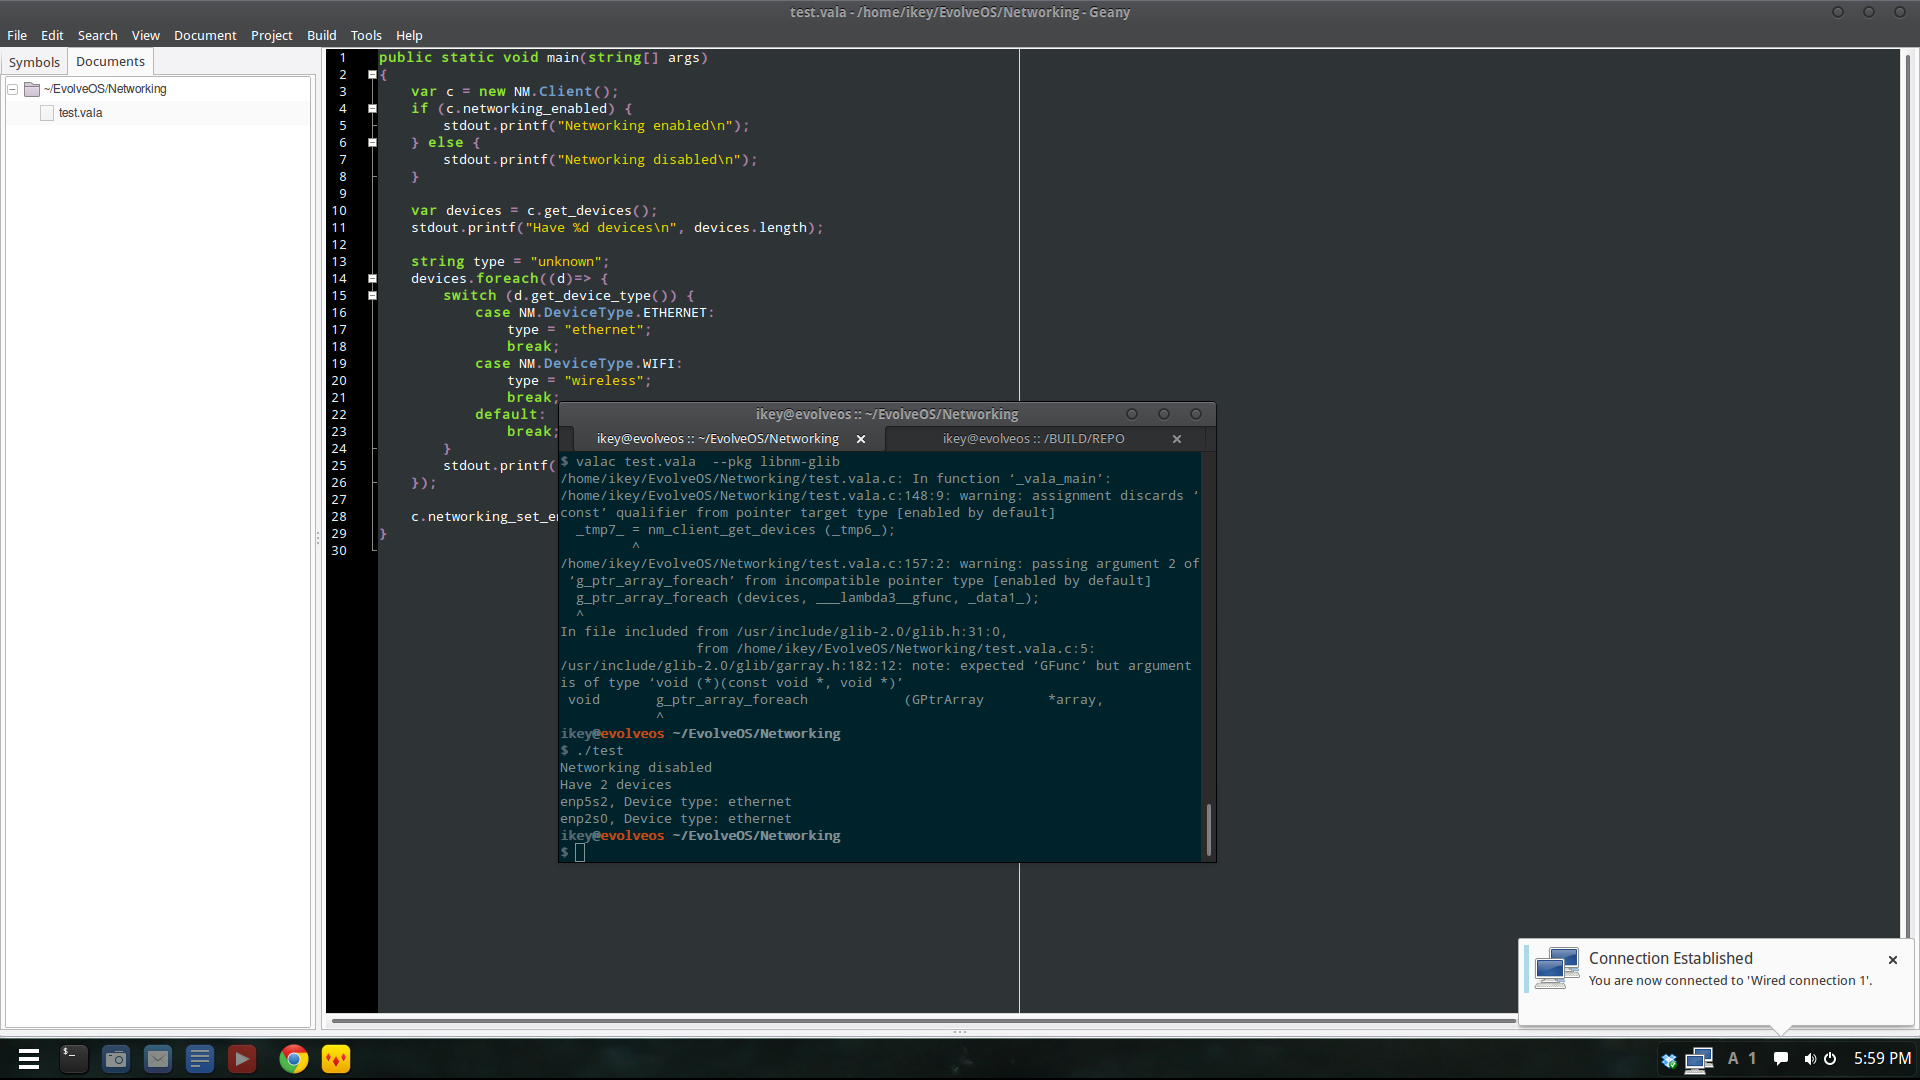
Task: Select test.vala in the documents list
Action: pos(80,113)
